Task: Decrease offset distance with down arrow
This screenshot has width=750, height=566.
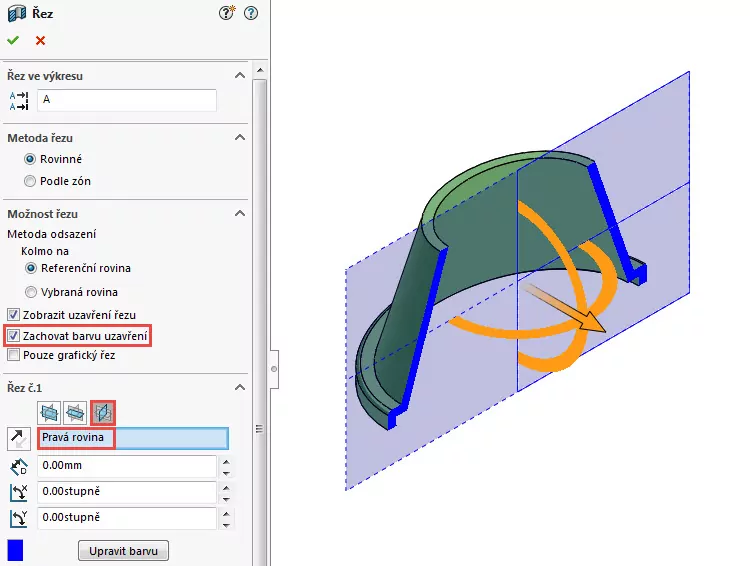Action: pyautogui.click(x=226, y=473)
